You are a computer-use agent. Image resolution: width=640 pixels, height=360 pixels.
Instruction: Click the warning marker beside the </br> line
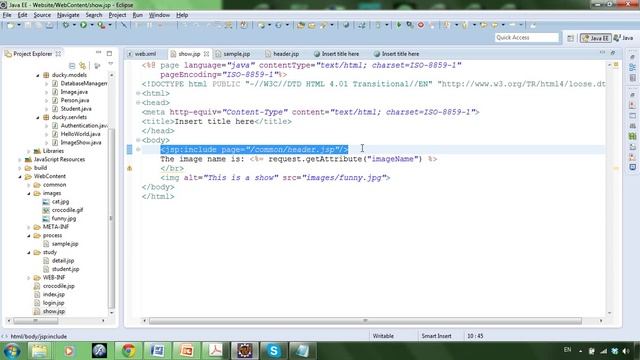(x=129, y=168)
